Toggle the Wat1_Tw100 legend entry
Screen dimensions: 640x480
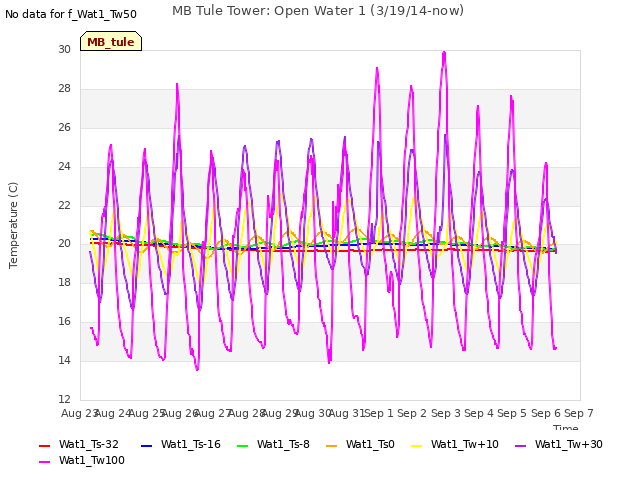(x=82, y=460)
